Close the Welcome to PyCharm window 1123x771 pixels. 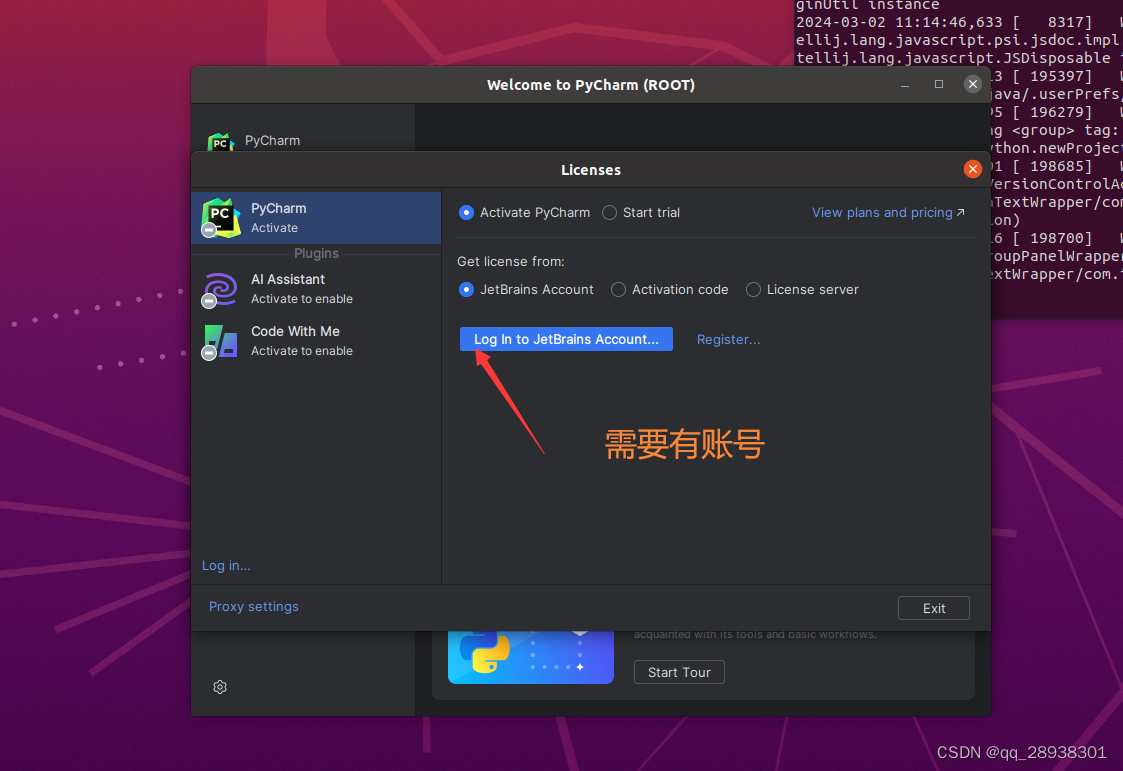[973, 84]
